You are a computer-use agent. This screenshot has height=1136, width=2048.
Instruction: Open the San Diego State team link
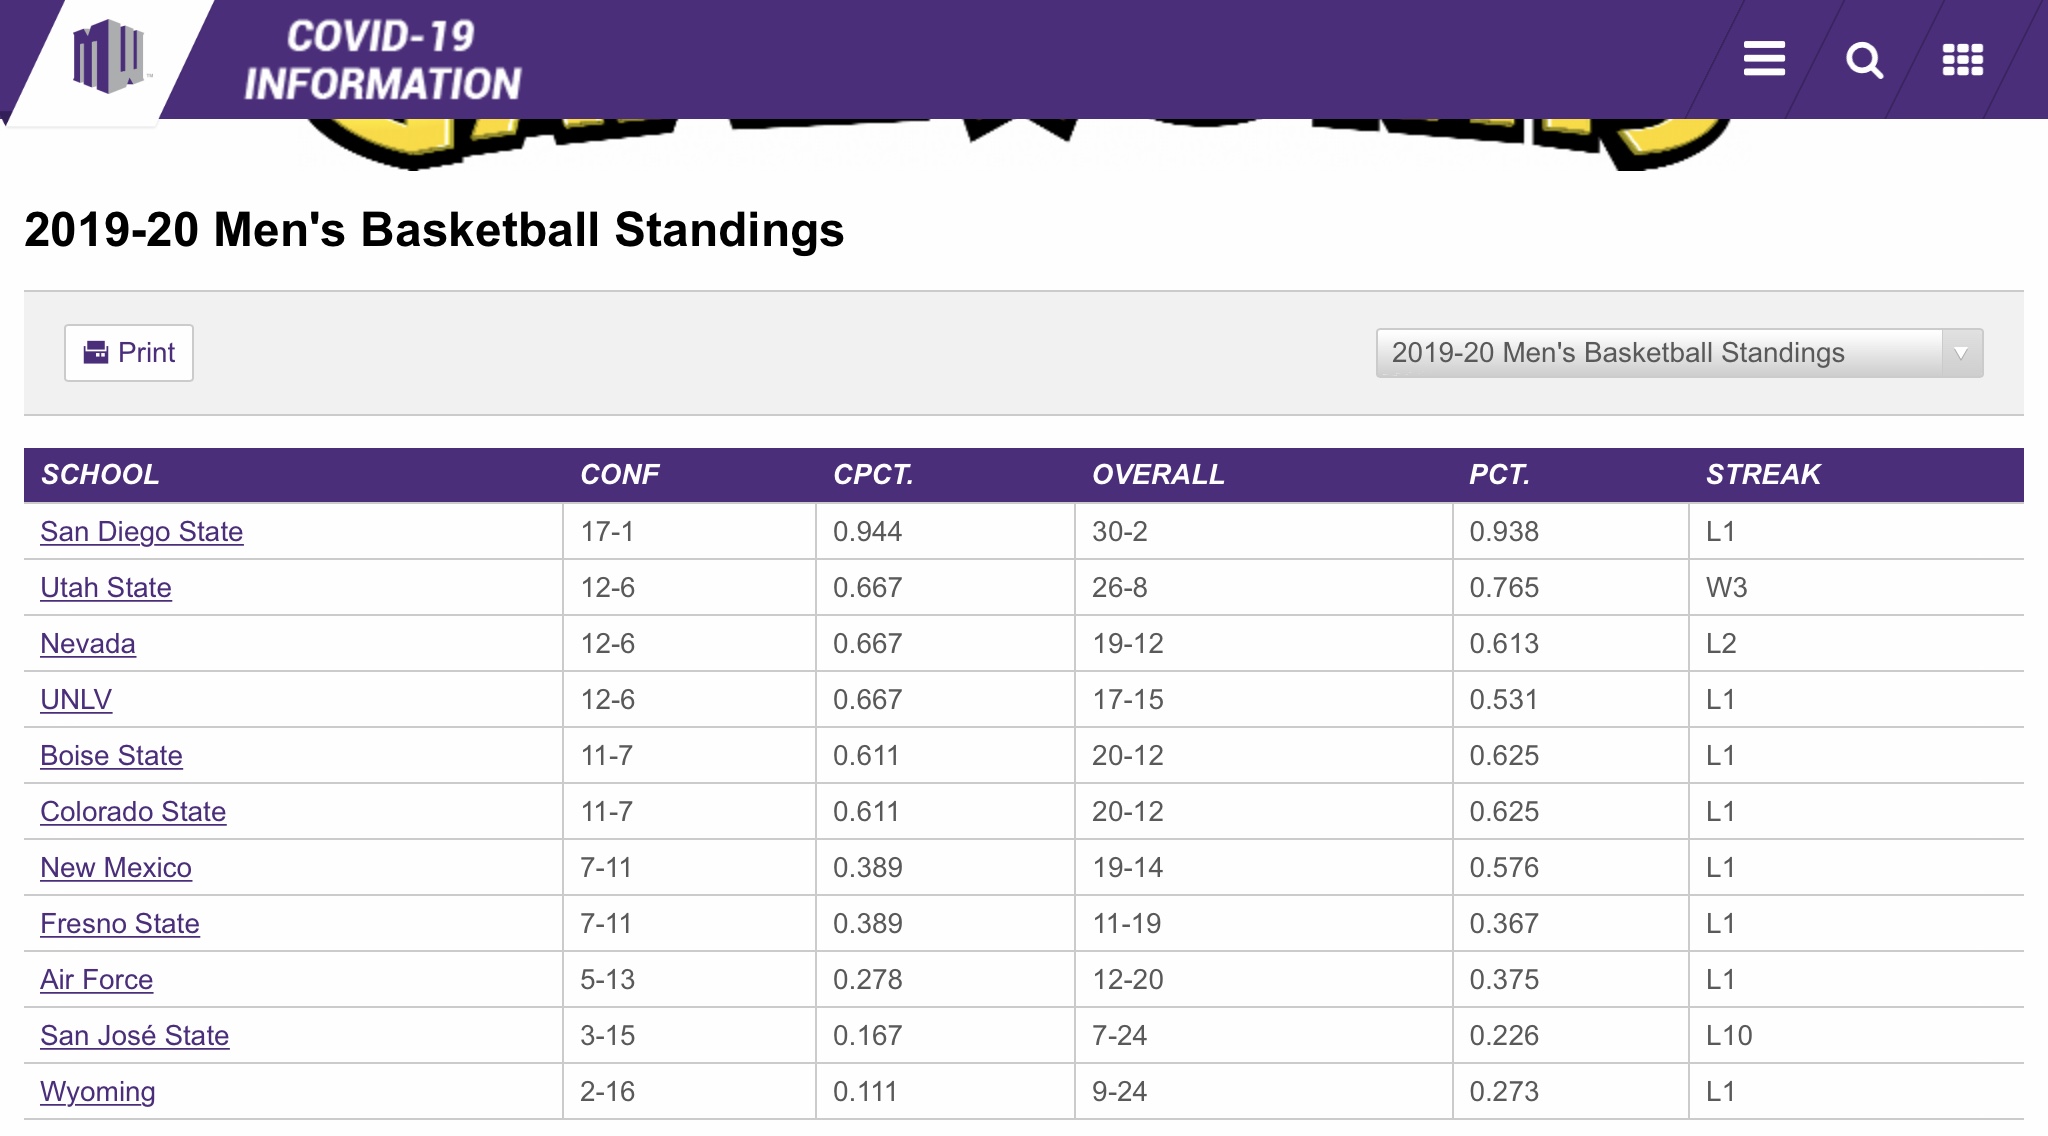[x=142, y=532]
